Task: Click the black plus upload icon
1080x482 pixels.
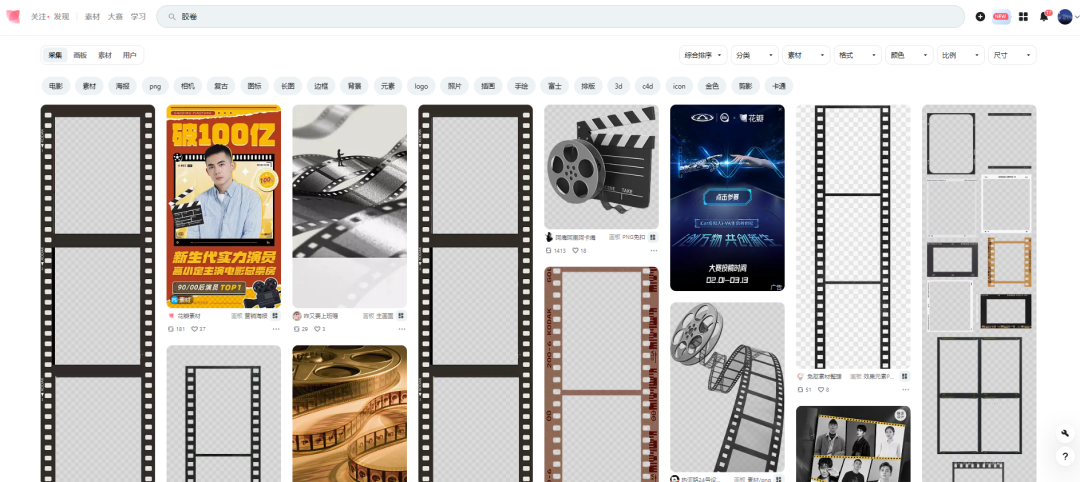Action: (980, 17)
